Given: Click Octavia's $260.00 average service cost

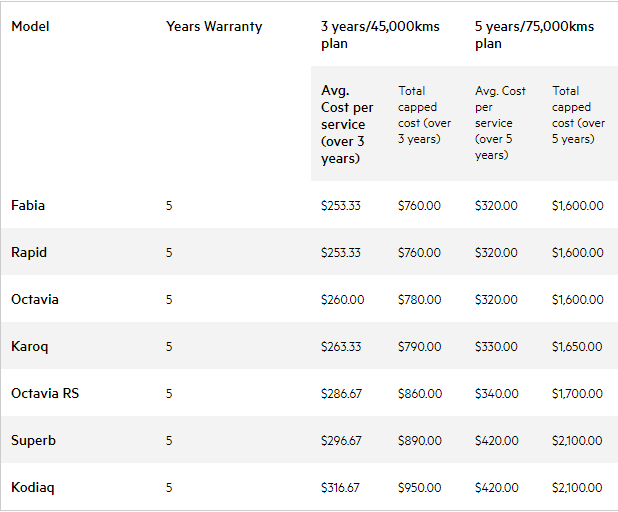Looking at the screenshot, I should pyautogui.click(x=342, y=300).
